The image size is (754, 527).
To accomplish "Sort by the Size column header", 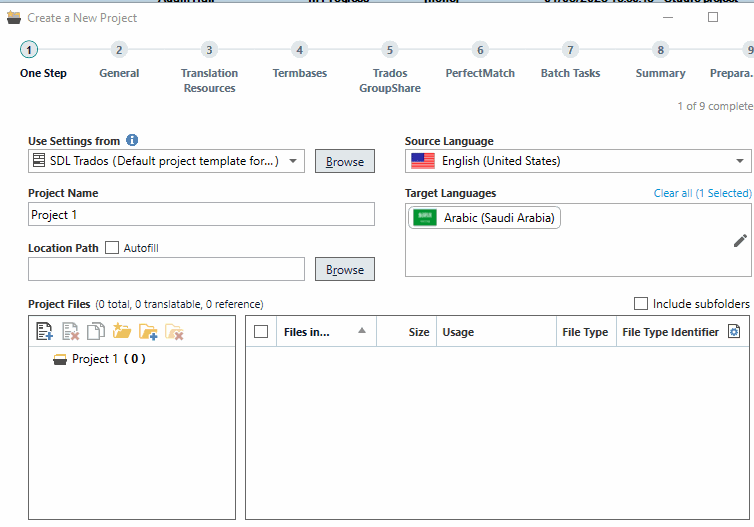I will click(x=406, y=332).
